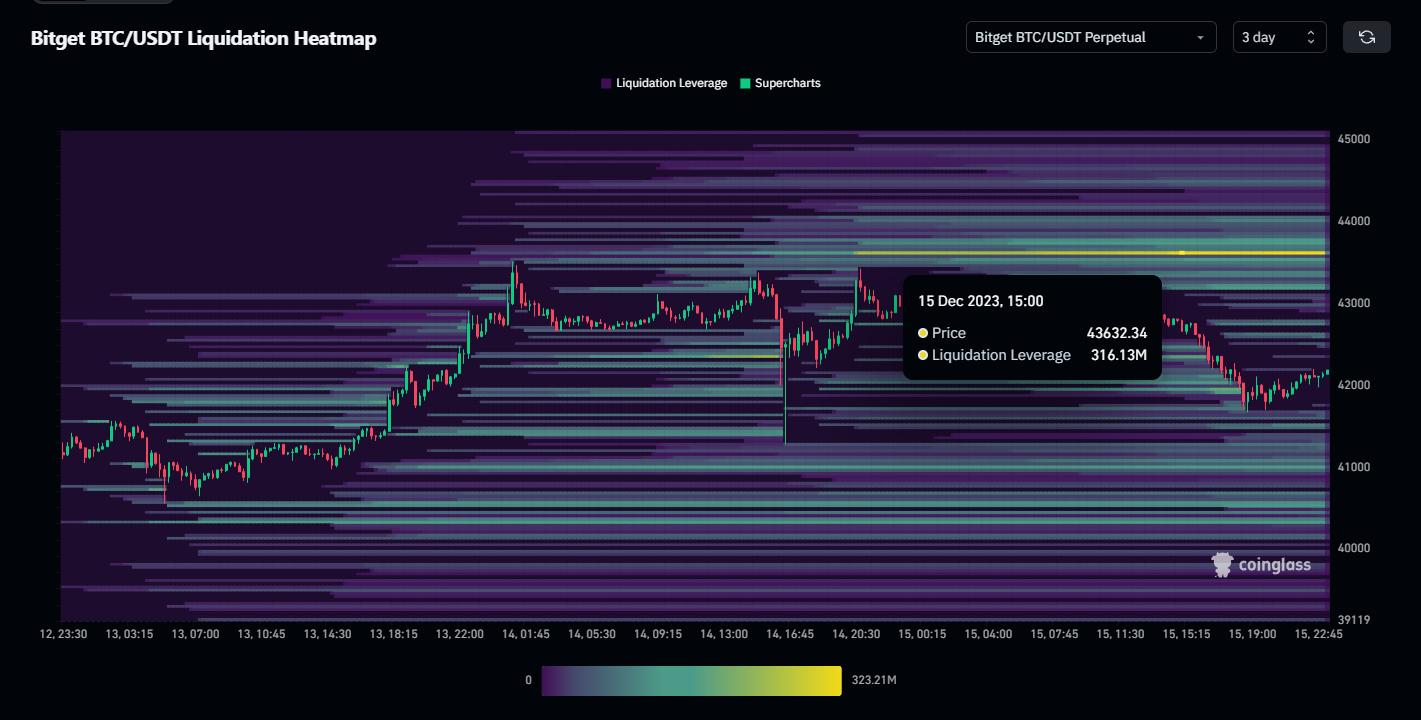1421x720 pixels.
Task: Toggle the Liquidation Leverage legend label
Action: coord(671,84)
